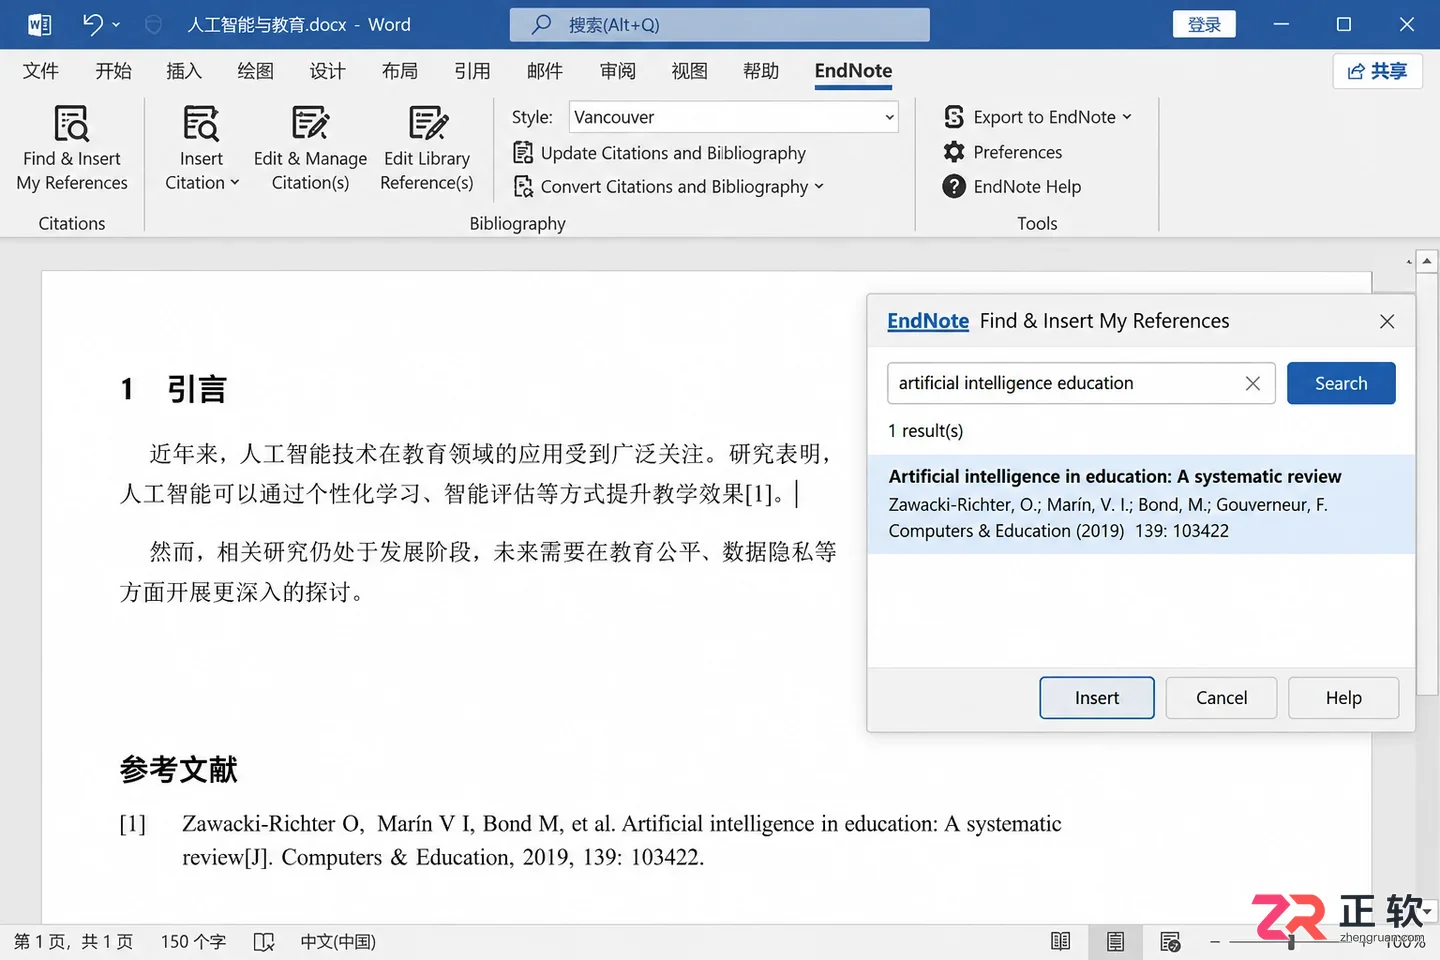1440x960 pixels.
Task: Expand the Undo history dropdown arrow
Action: point(116,24)
